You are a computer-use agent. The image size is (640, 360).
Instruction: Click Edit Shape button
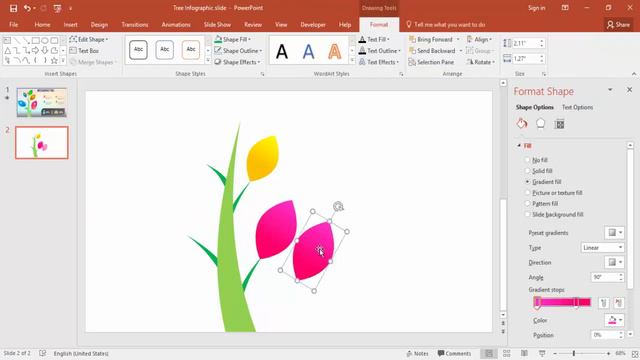[x=89, y=39]
